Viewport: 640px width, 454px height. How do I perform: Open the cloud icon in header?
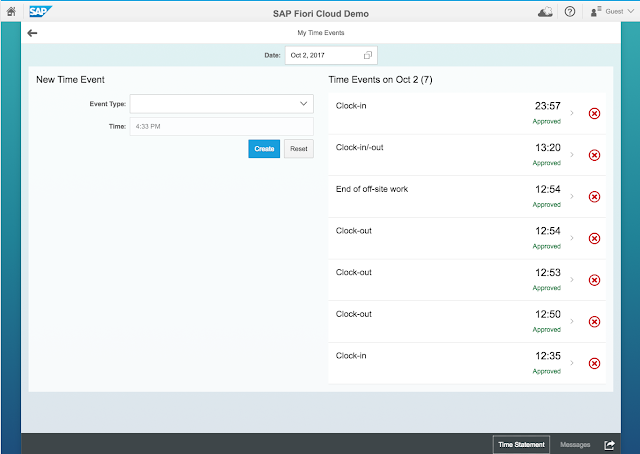click(x=545, y=12)
